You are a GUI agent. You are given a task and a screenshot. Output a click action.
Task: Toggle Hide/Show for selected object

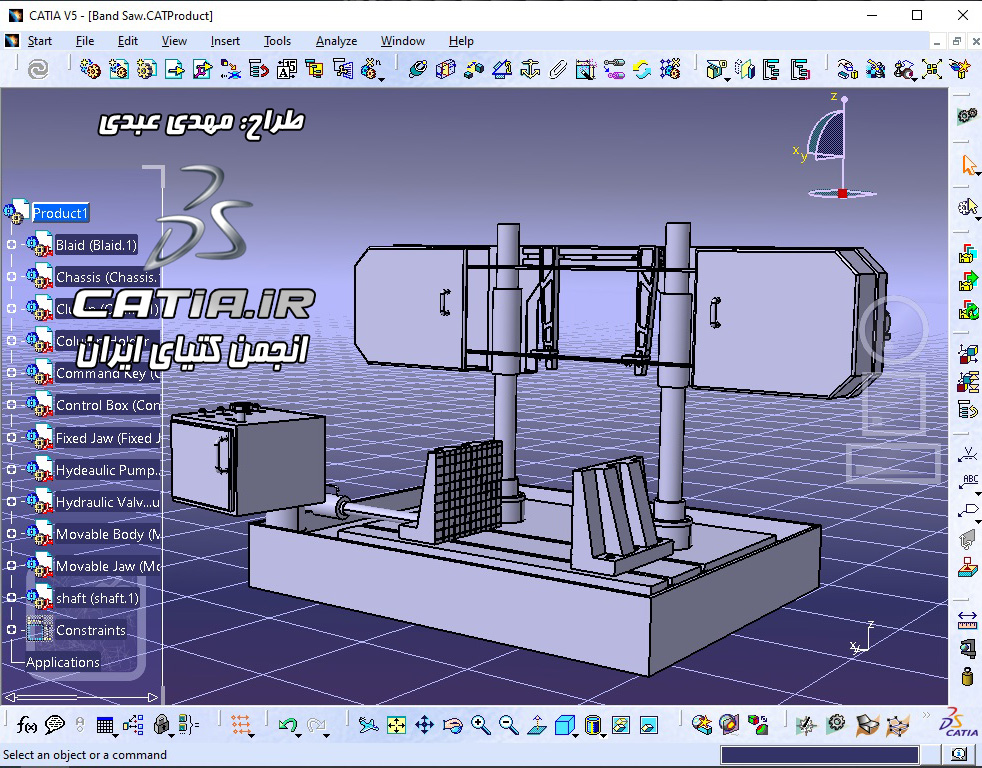(621, 725)
